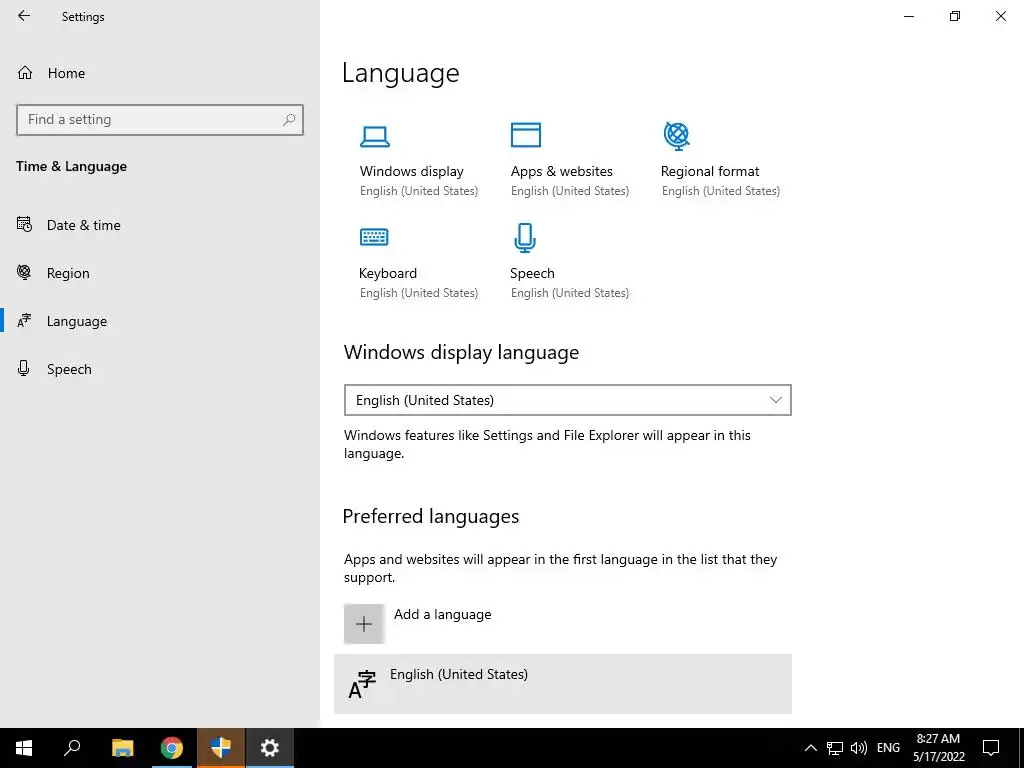The height and width of the screenshot is (768, 1024).
Task: Open the Windows display tile label
Action: click(x=411, y=171)
